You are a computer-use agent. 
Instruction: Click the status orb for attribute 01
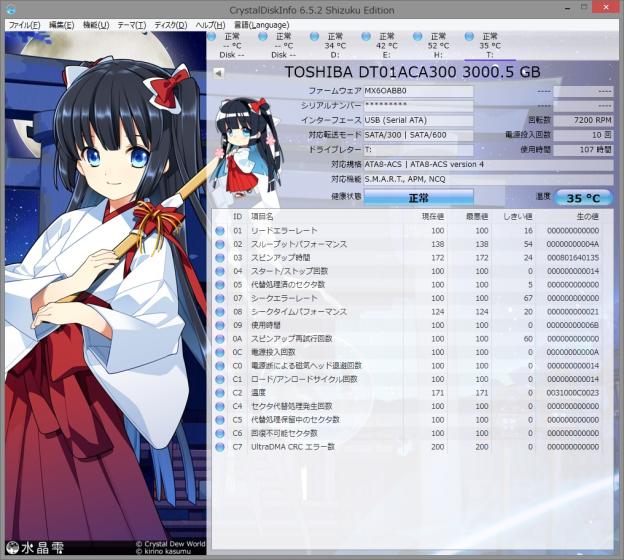(220, 231)
